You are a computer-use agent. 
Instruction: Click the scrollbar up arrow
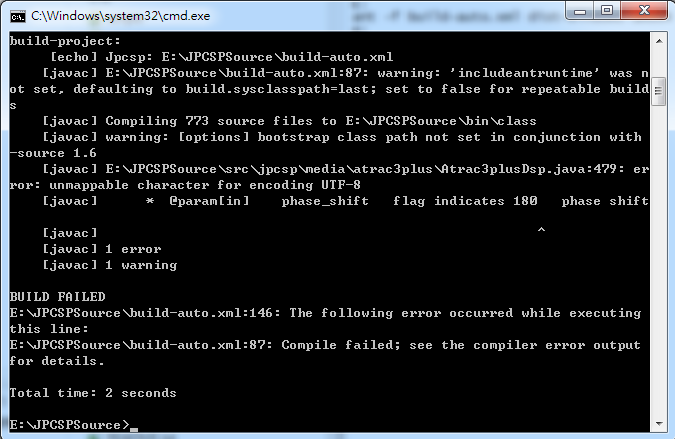[x=659, y=41]
